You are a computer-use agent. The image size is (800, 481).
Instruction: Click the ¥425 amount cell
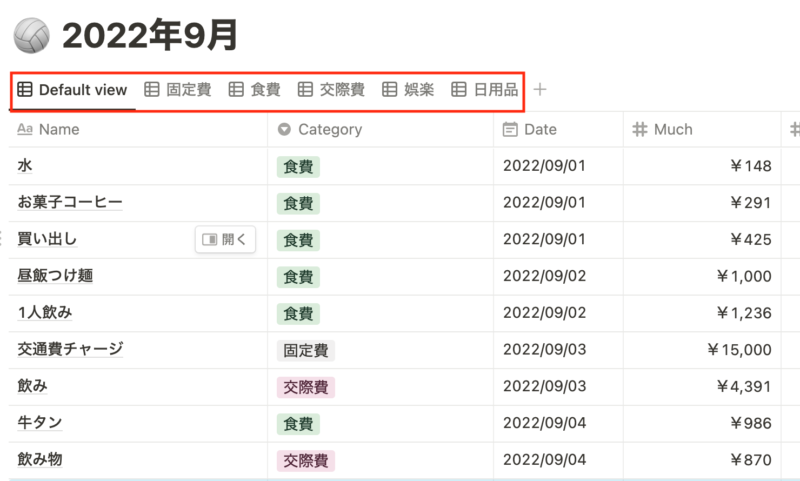[x=702, y=240]
